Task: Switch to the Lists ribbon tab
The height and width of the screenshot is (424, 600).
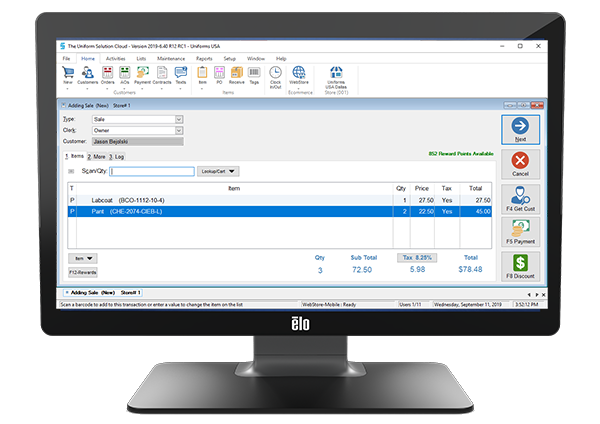Action: click(x=141, y=59)
